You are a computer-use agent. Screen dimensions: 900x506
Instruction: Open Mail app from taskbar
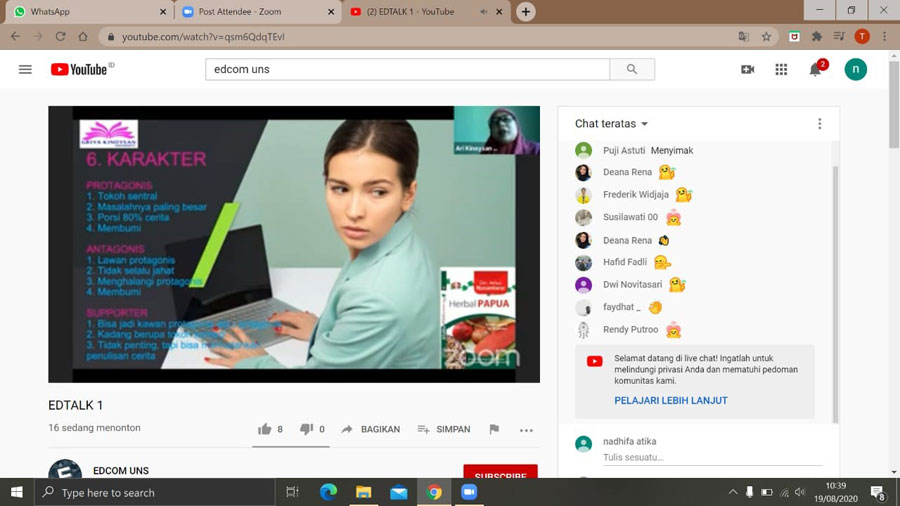point(399,492)
